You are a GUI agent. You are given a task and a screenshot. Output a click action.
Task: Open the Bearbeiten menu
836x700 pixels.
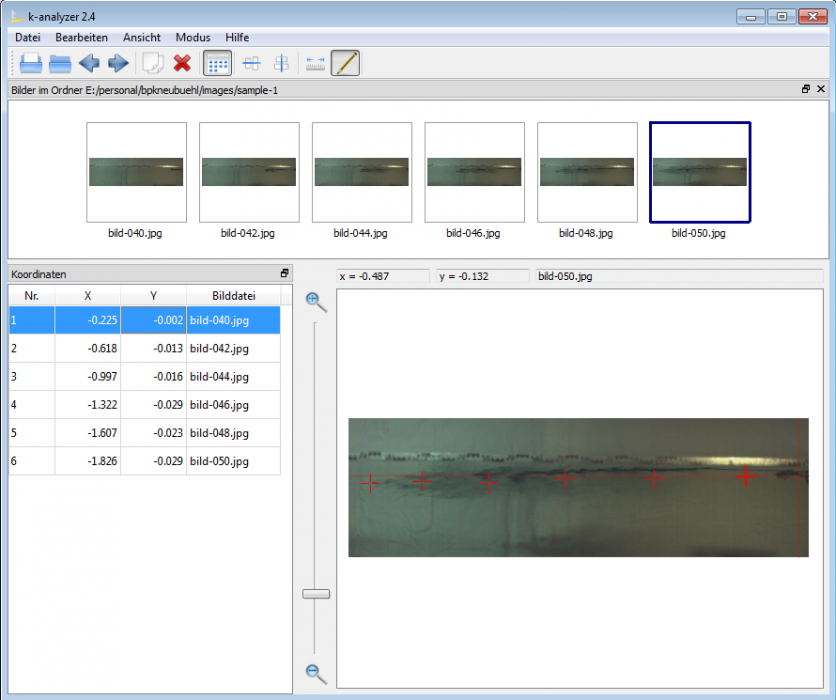click(82, 37)
